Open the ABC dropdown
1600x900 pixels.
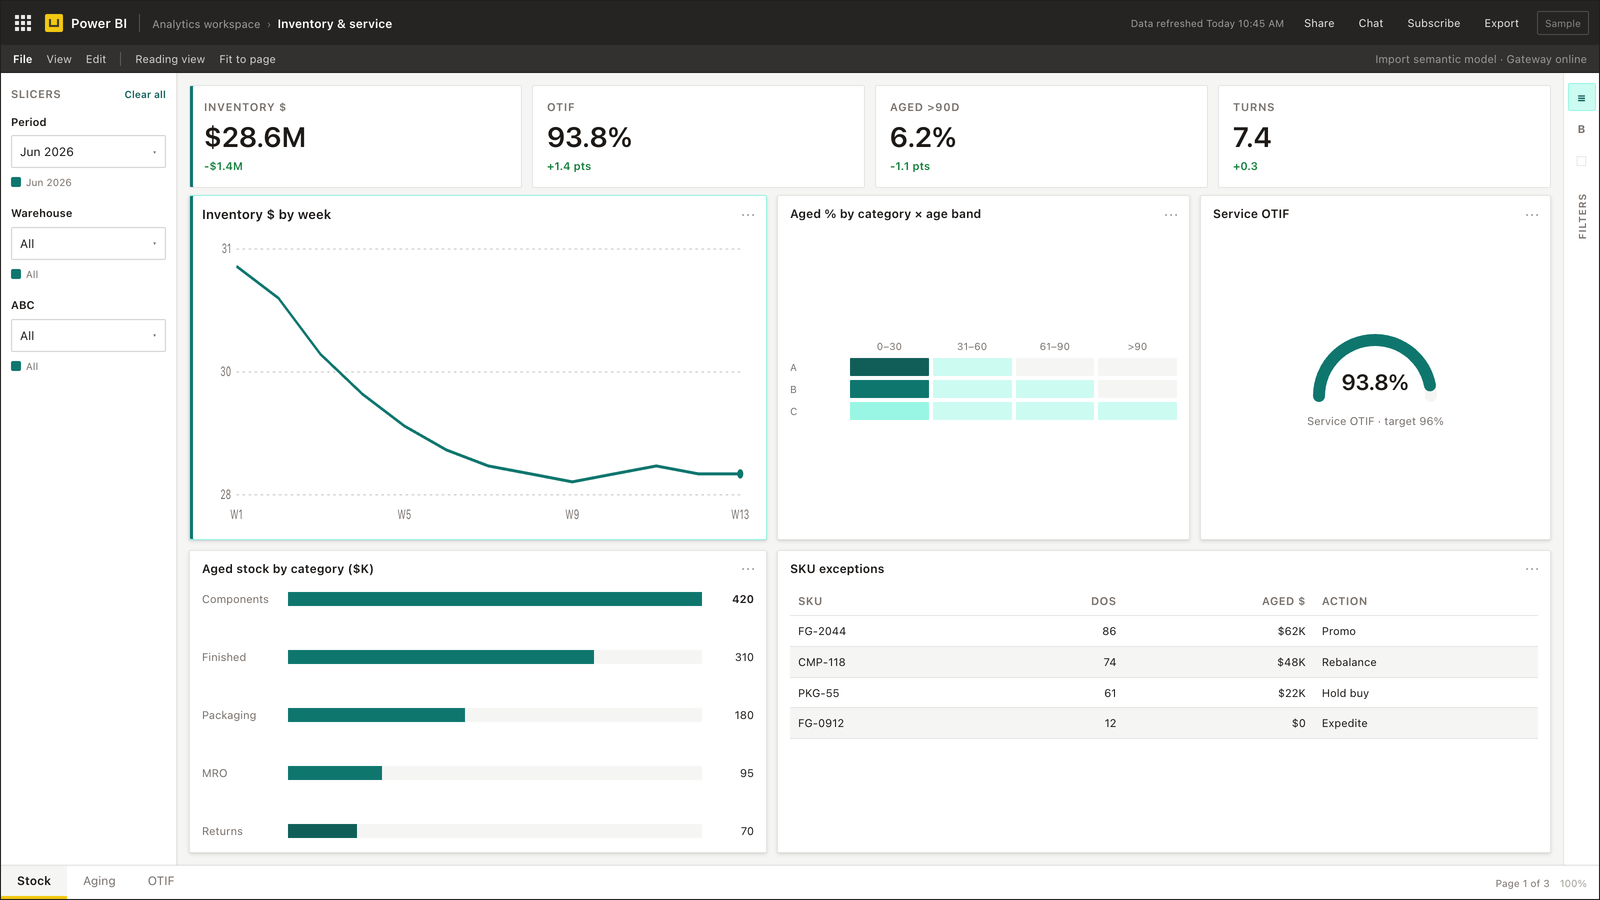88,336
